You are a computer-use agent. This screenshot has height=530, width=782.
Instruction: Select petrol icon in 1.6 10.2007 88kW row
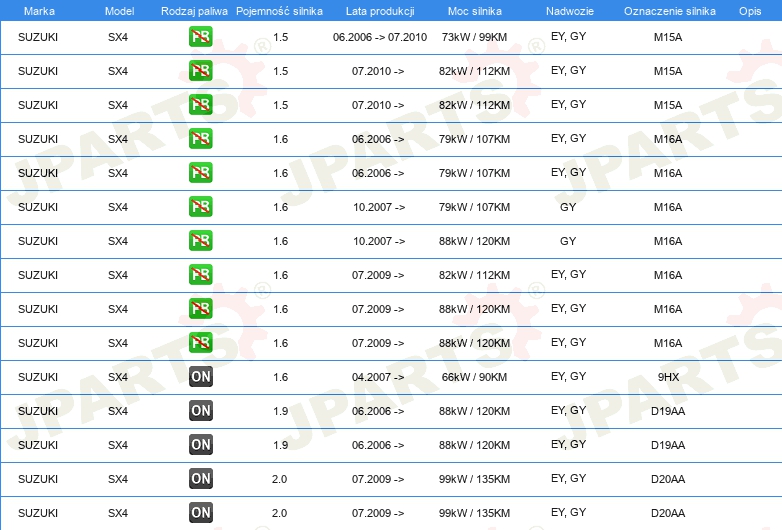point(200,241)
